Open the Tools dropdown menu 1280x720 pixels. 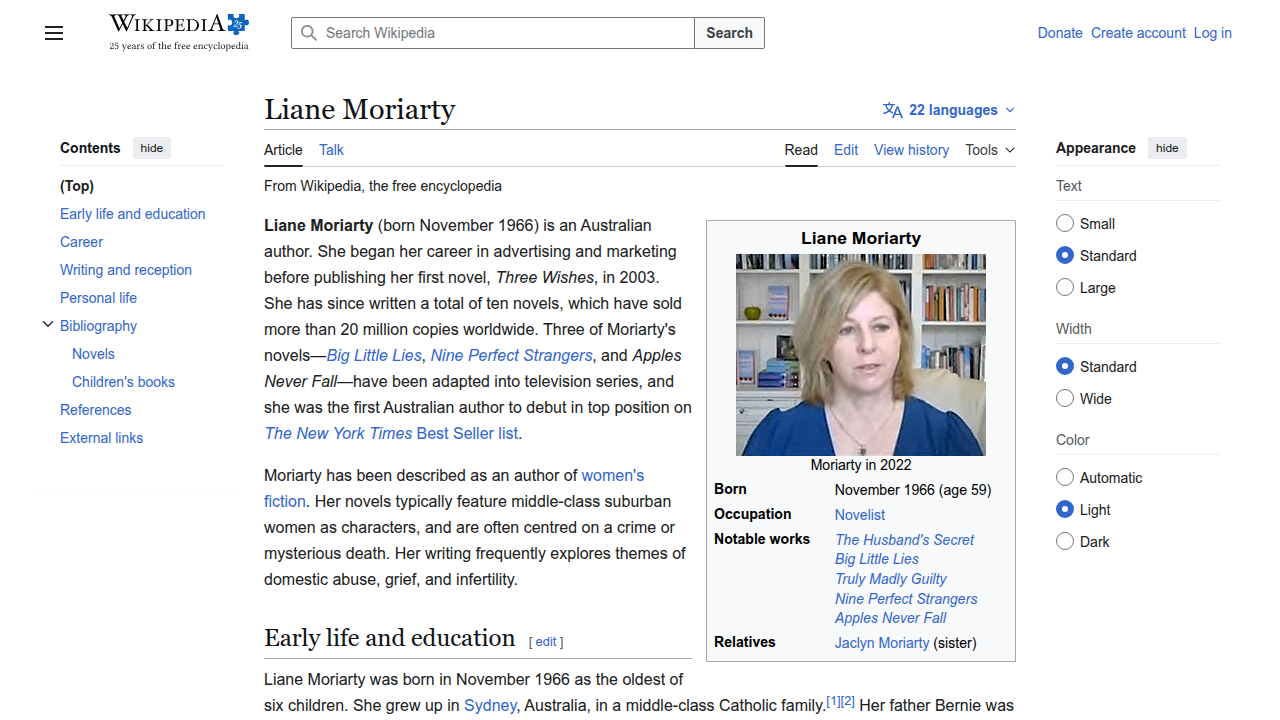990,150
